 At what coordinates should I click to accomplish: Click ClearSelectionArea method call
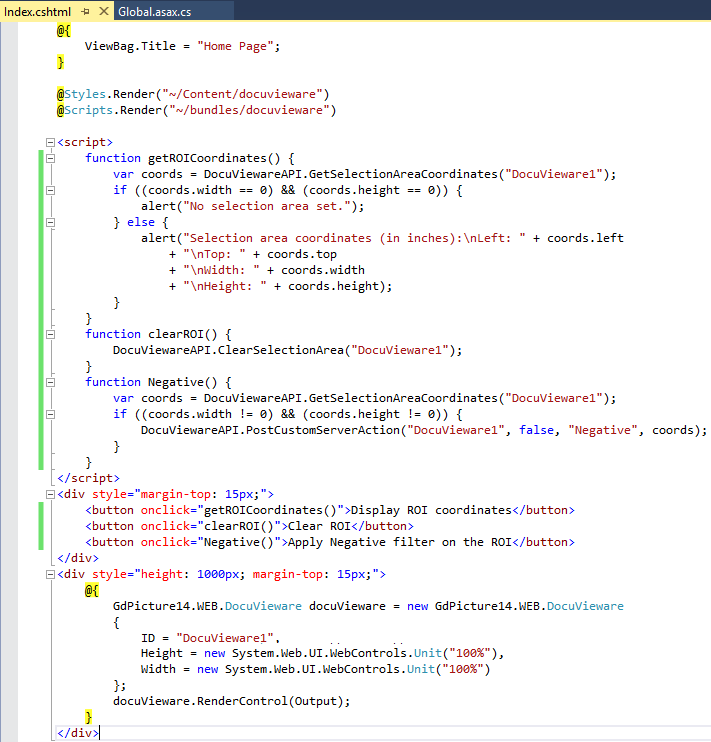(x=280, y=350)
